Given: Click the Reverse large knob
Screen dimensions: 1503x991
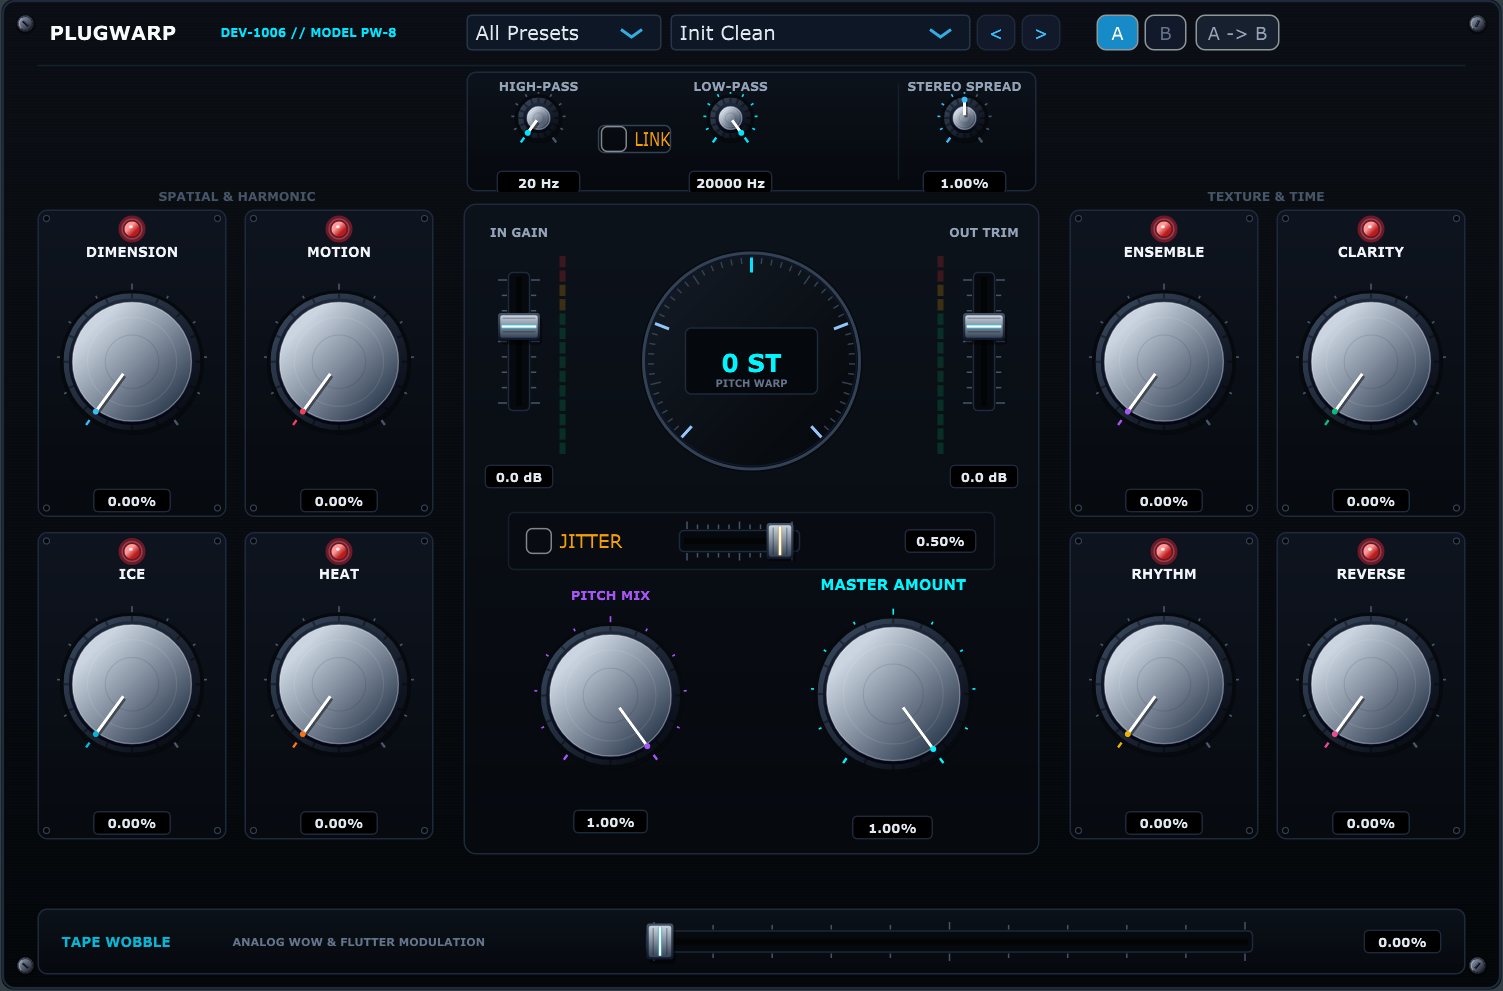Looking at the screenshot, I should pos(1371,683).
